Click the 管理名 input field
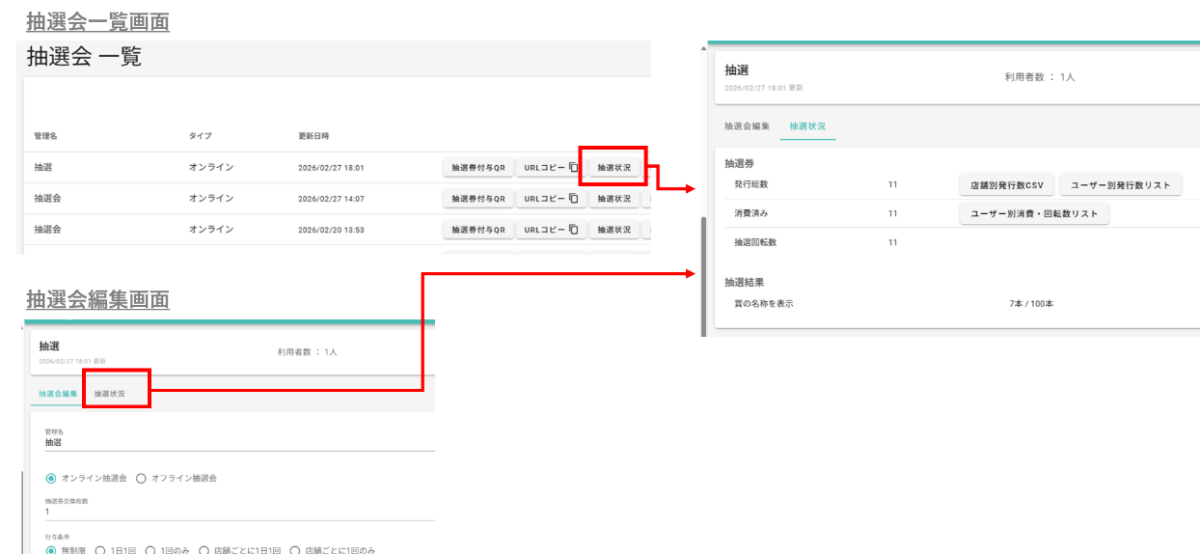1200x554 pixels. pyautogui.click(x=237, y=441)
